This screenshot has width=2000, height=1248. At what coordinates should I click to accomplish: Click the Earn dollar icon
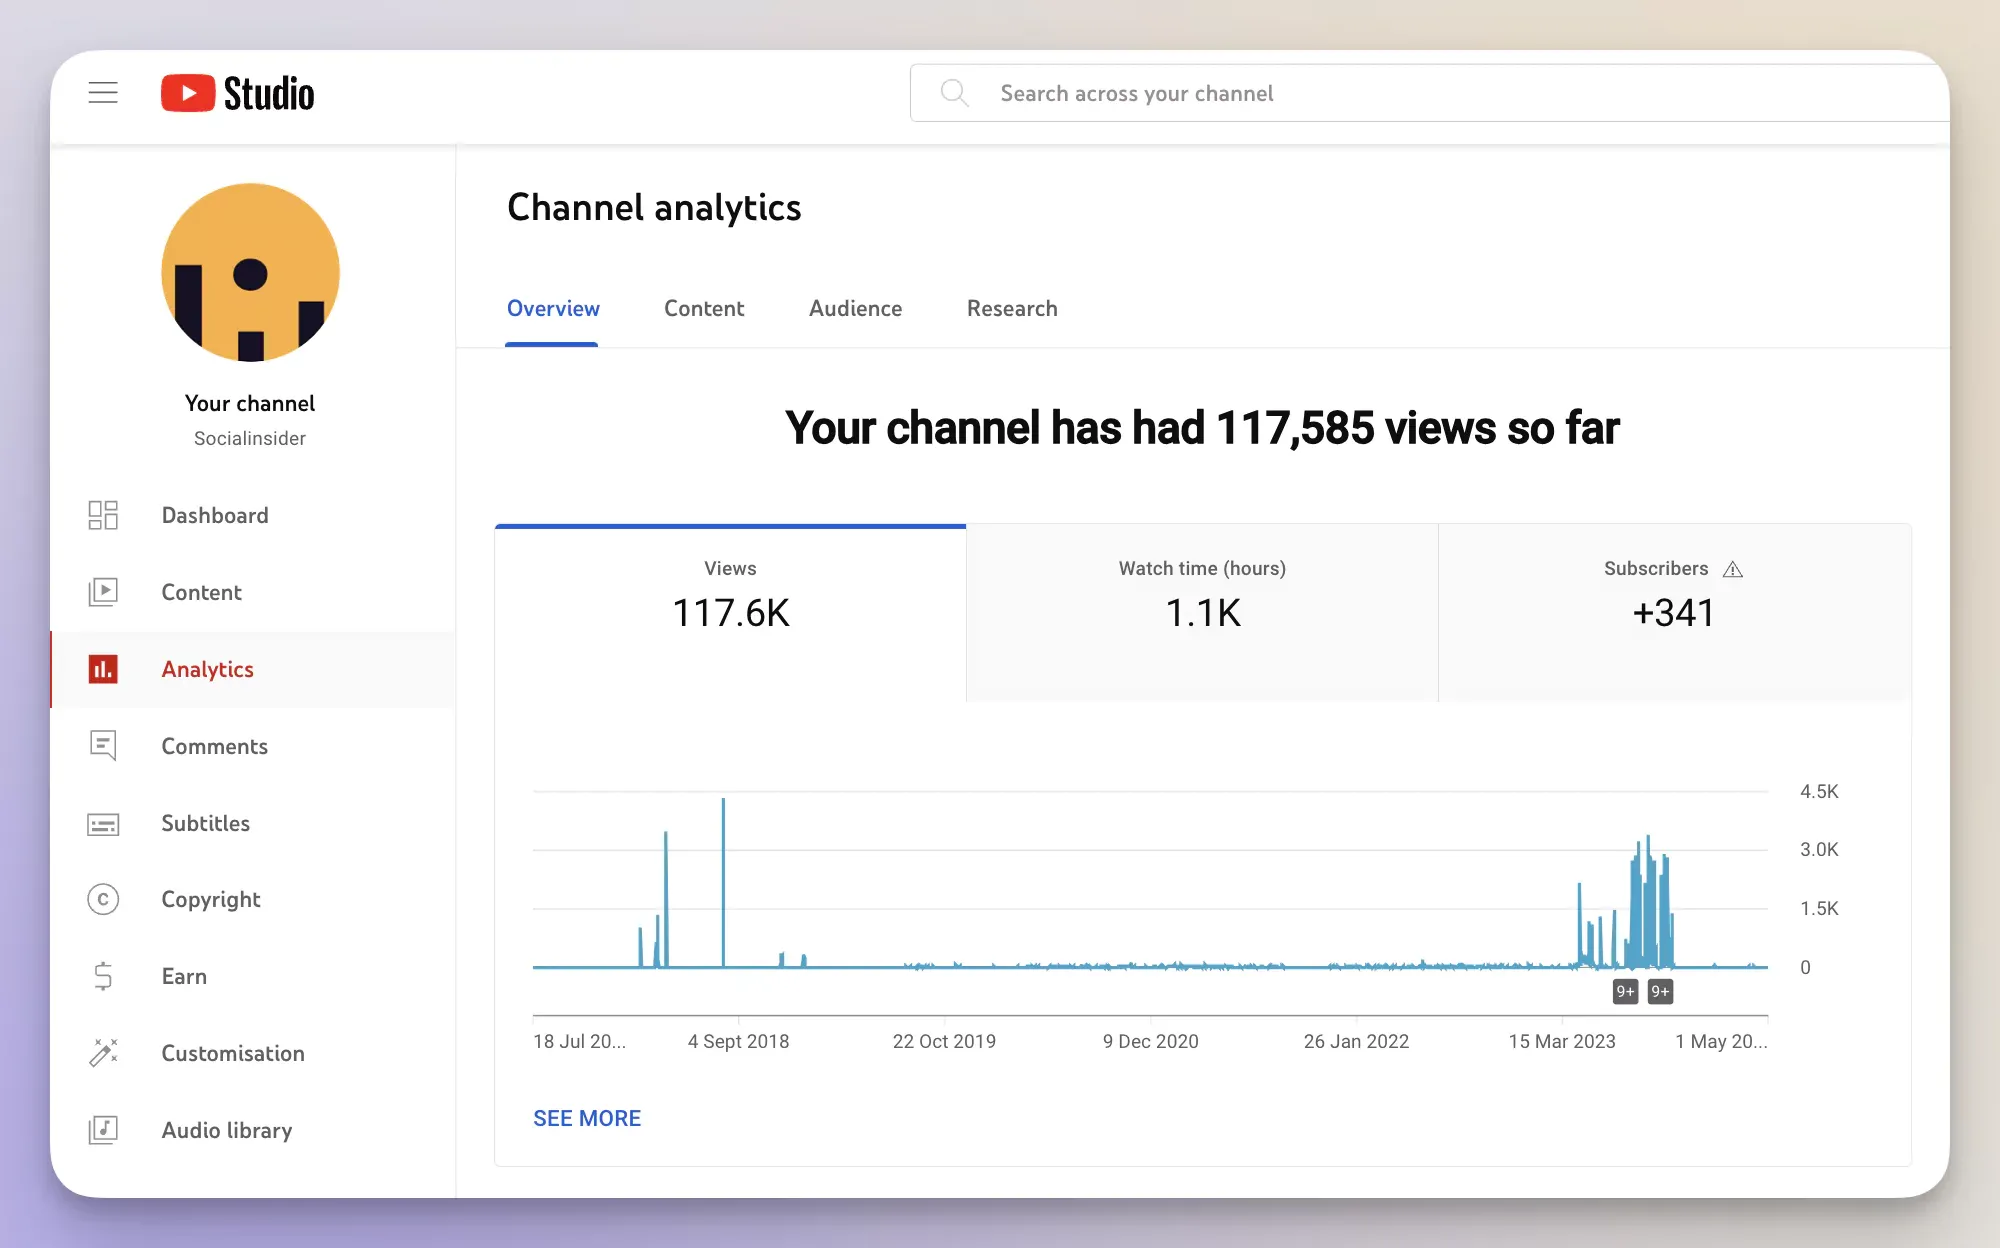103,976
